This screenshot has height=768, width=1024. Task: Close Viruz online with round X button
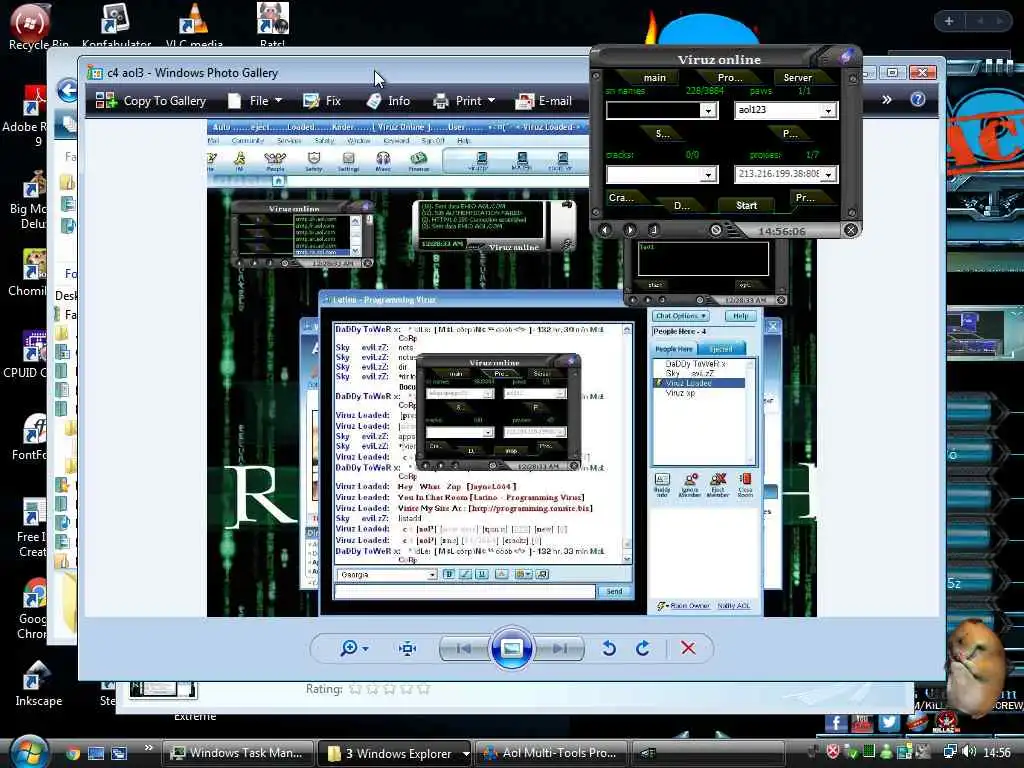pyautogui.click(x=850, y=230)
